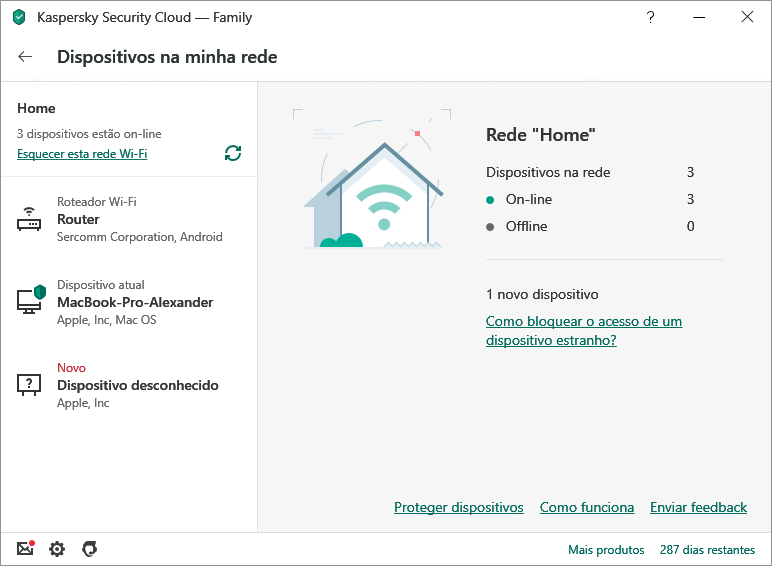
Task: Open the support agent icon
Action: pos(89,549)
